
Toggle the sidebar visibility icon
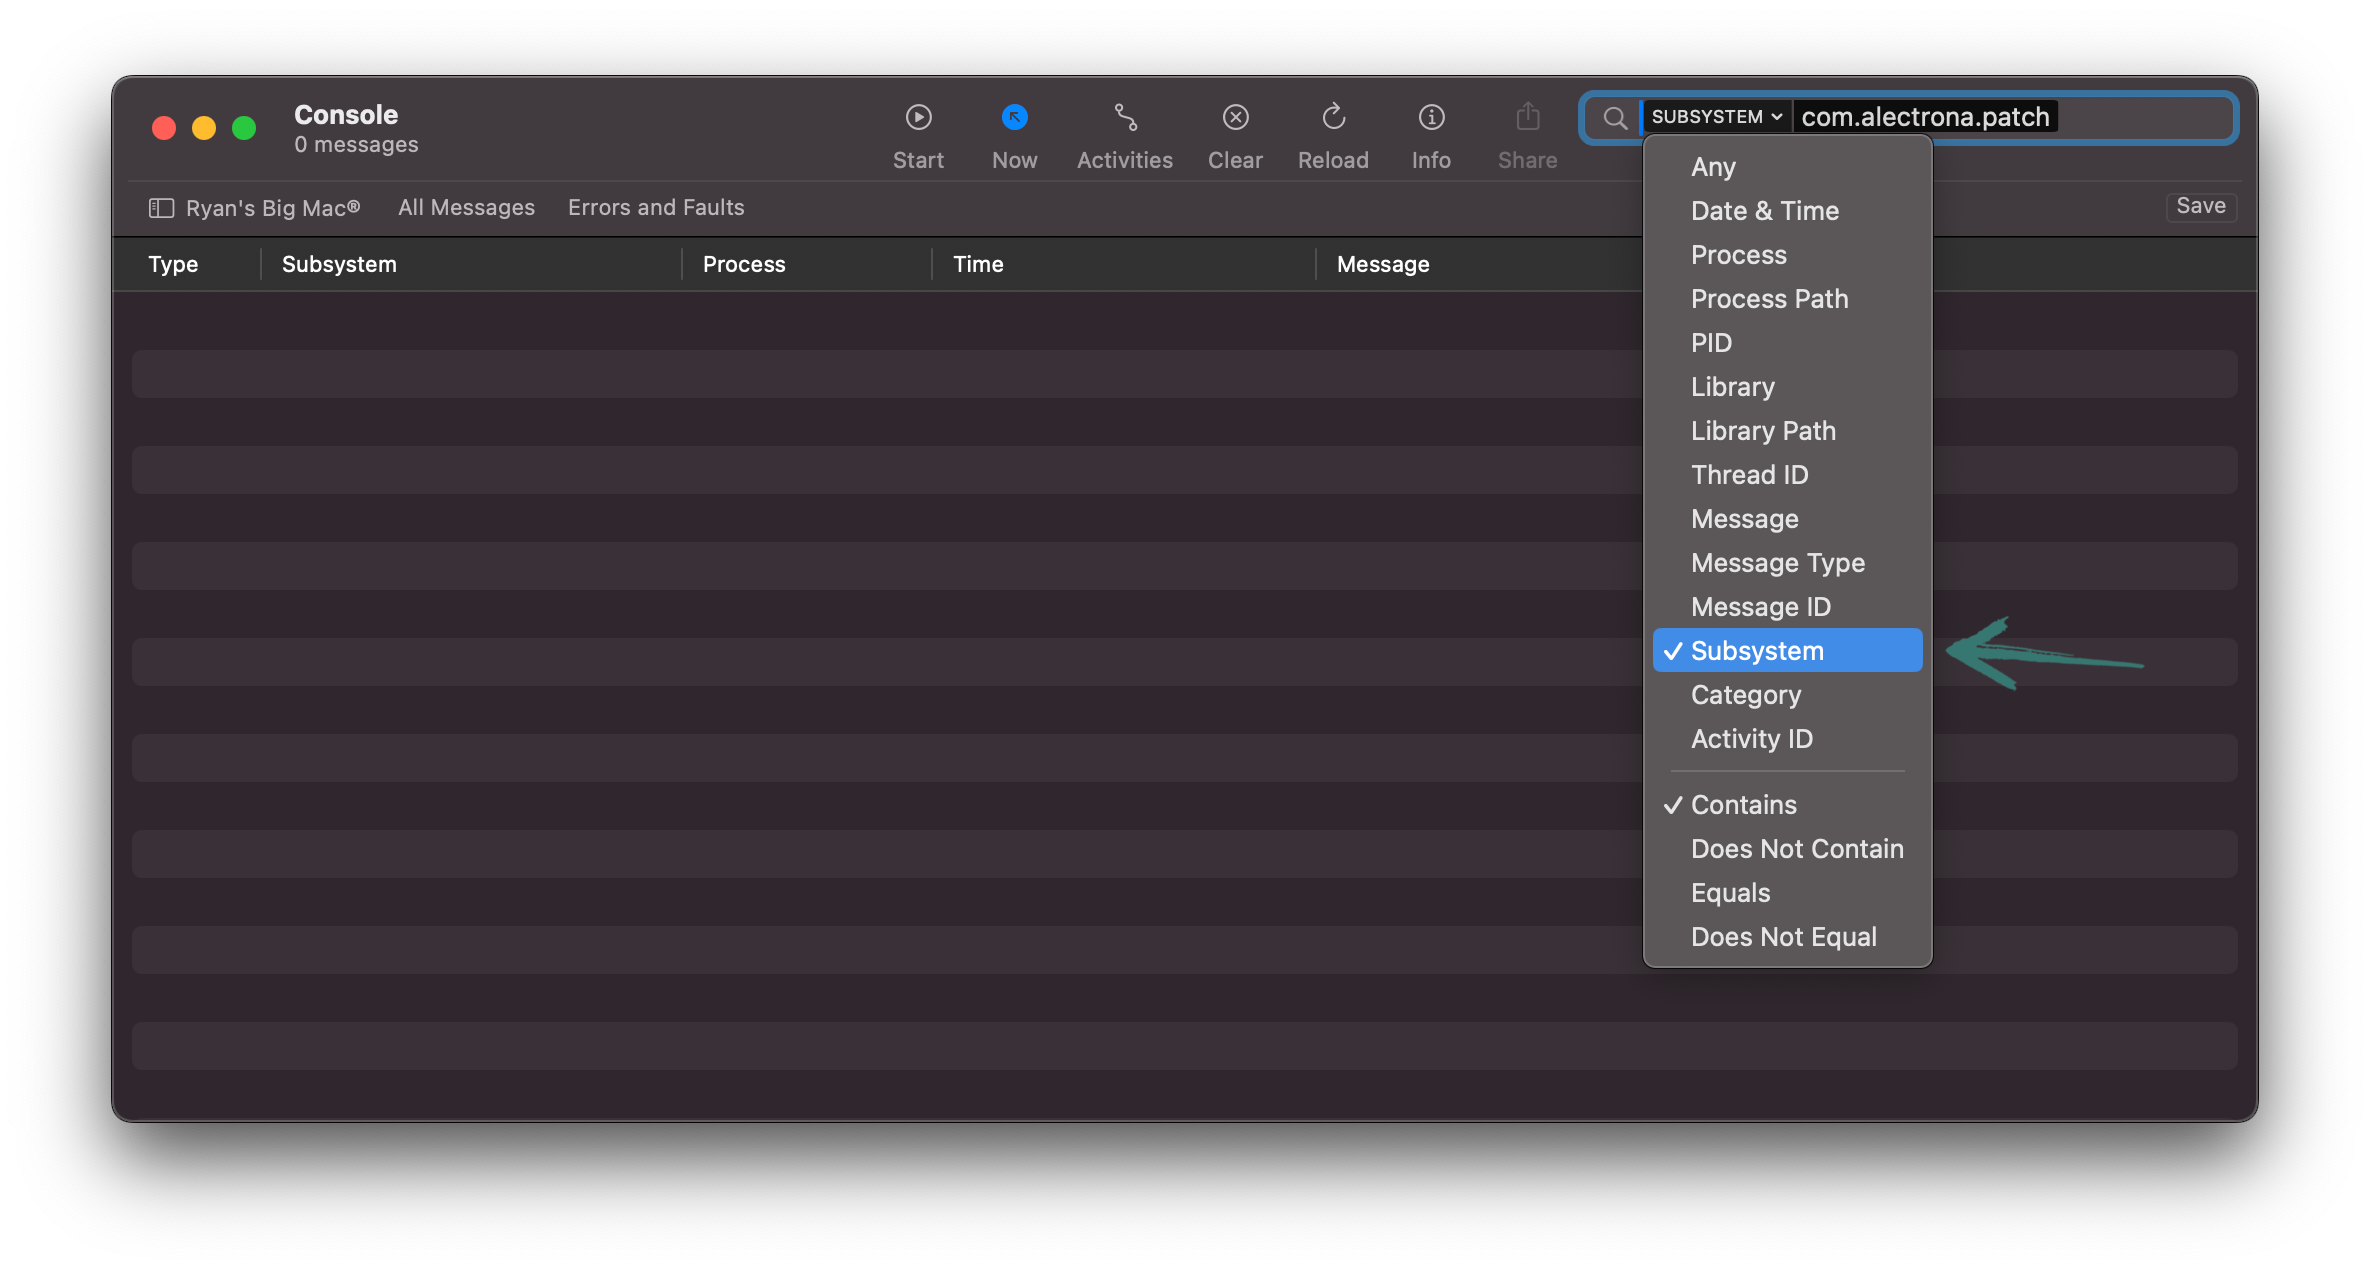click(161, 207)
